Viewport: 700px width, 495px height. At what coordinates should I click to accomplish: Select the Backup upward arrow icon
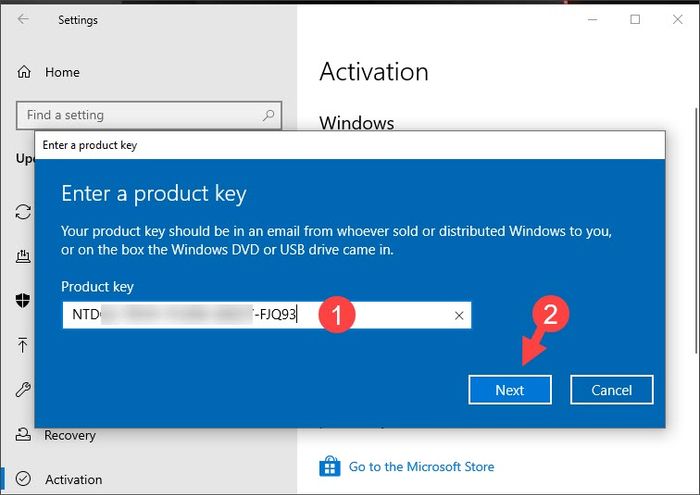click(x=23, y=345)
